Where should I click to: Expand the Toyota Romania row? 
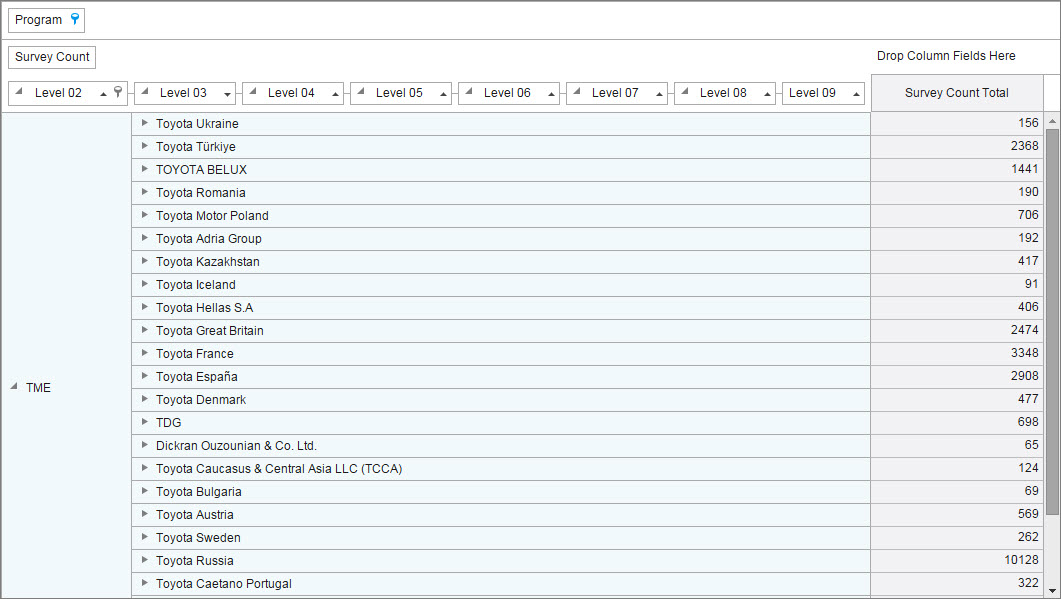(x=144, y=192)
